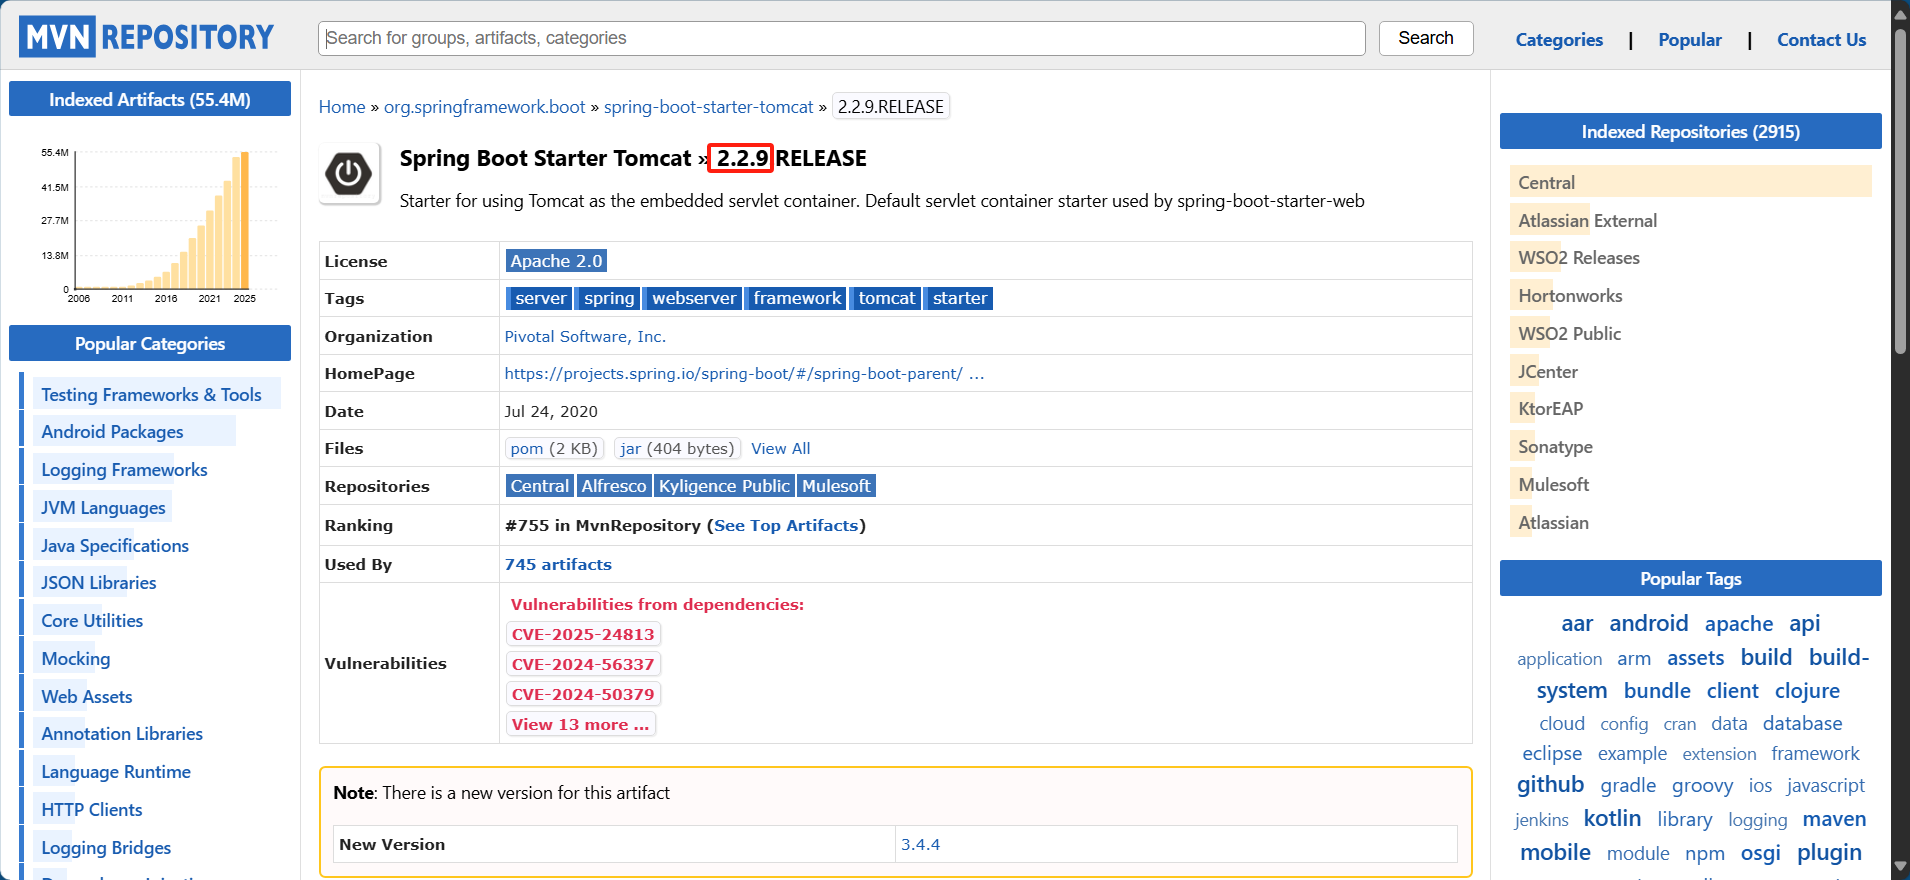Click the android popular tag
This screenshot has height=880, width=1910.
click(x=1648, y=623)
